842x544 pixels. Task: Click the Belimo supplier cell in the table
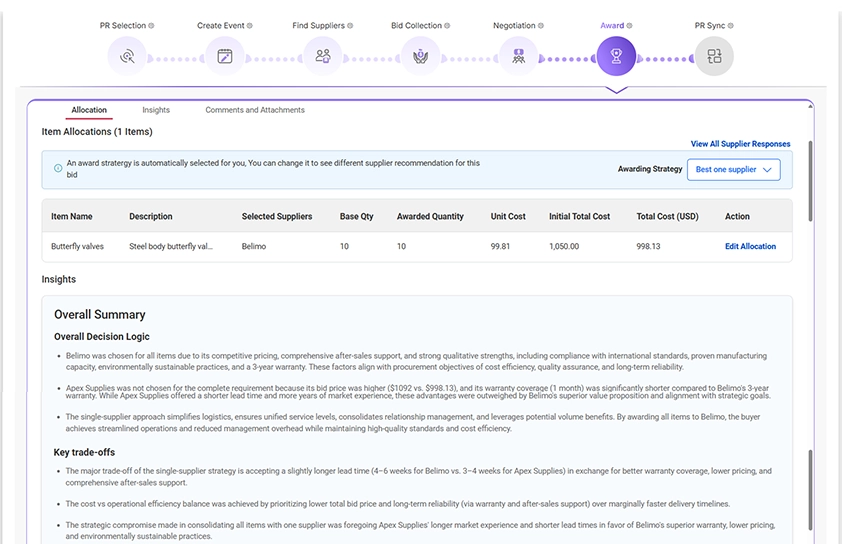254,246
